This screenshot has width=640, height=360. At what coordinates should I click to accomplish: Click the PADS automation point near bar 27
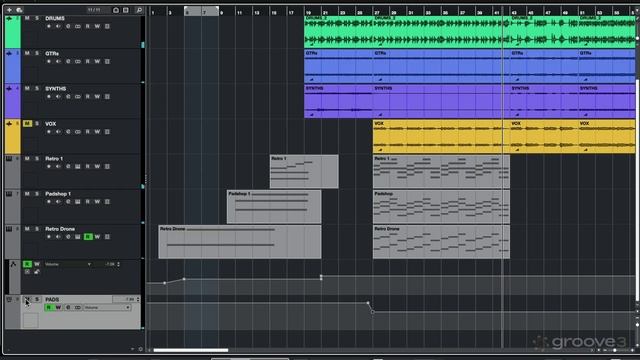[x=372, y=312]
